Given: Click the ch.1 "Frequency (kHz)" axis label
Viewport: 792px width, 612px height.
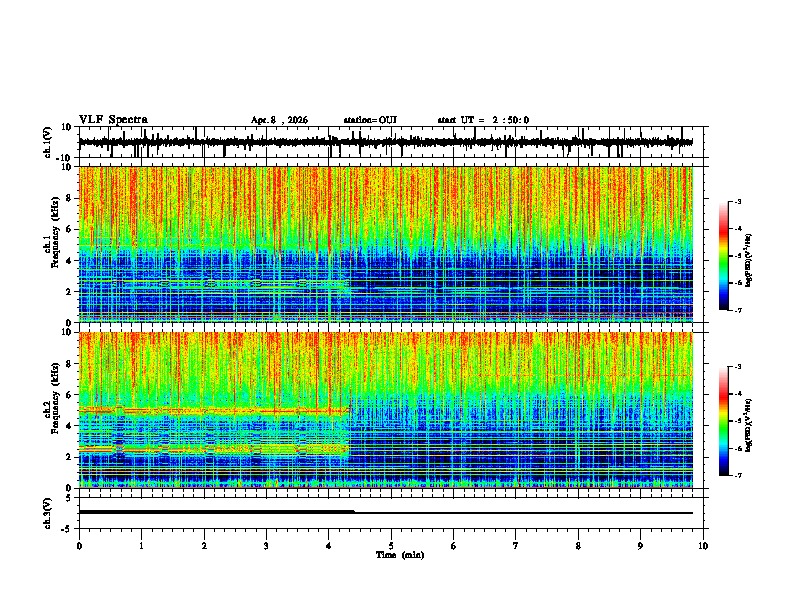Looking at the screenshot, I should point(55,233).
